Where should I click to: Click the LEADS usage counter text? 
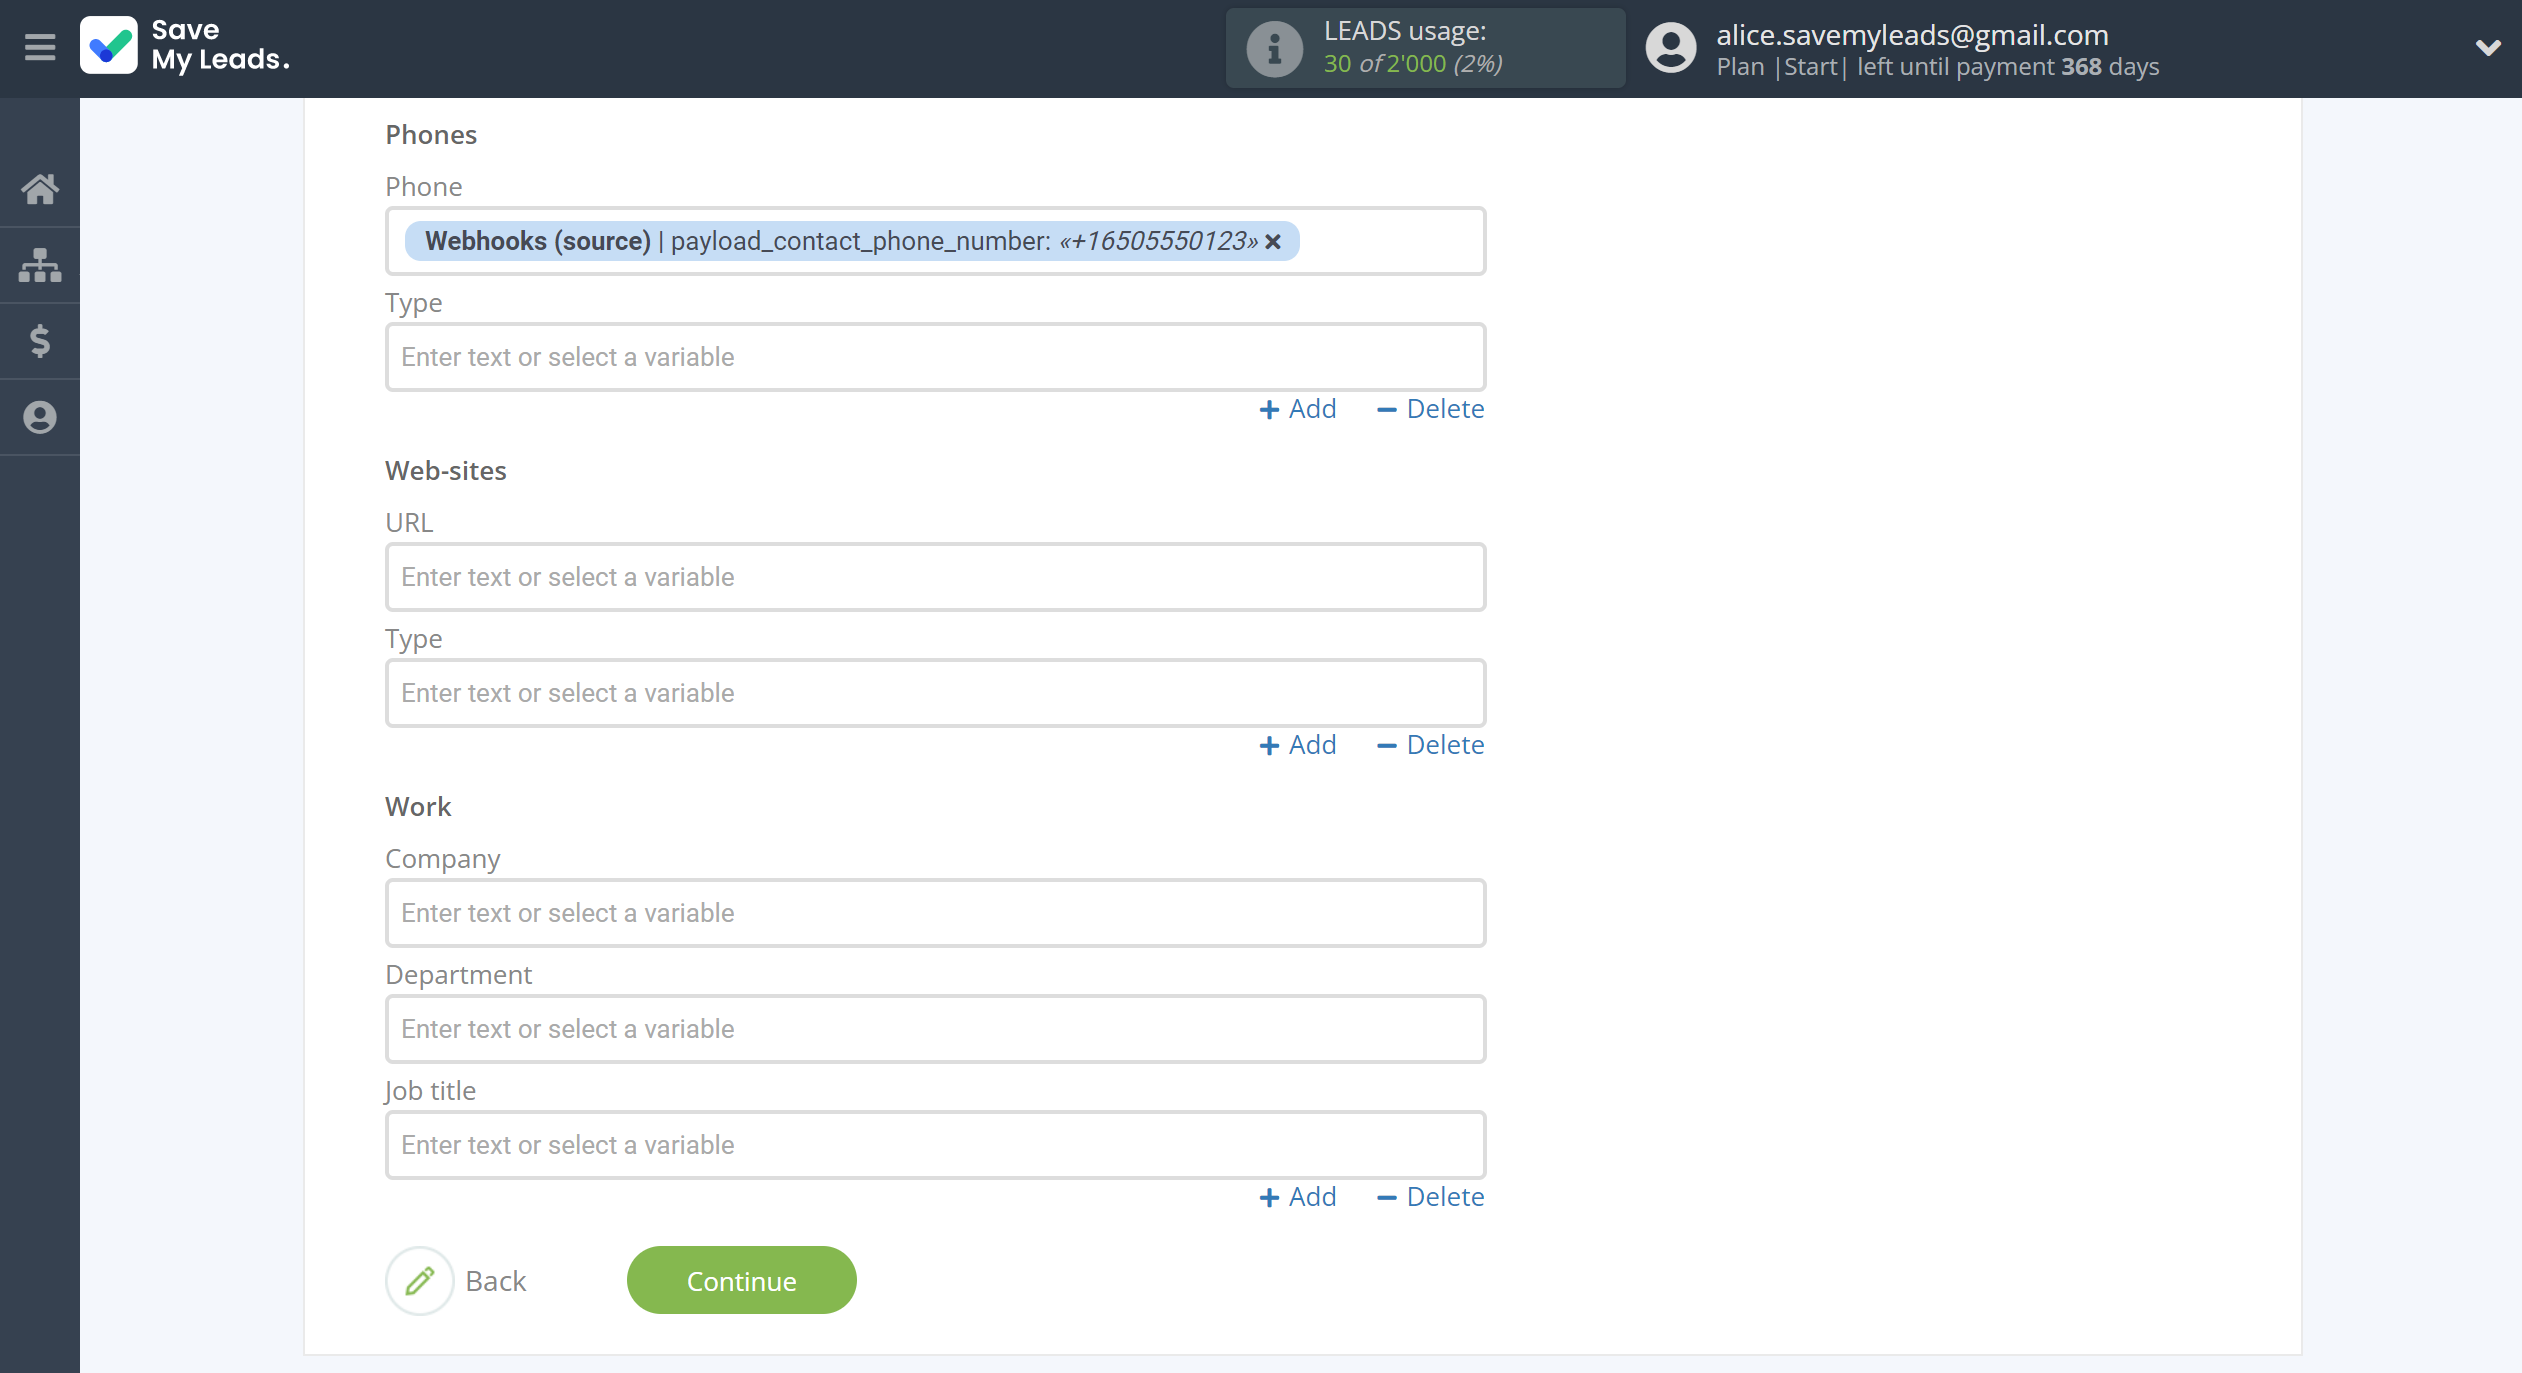(x=1412, y=63)
